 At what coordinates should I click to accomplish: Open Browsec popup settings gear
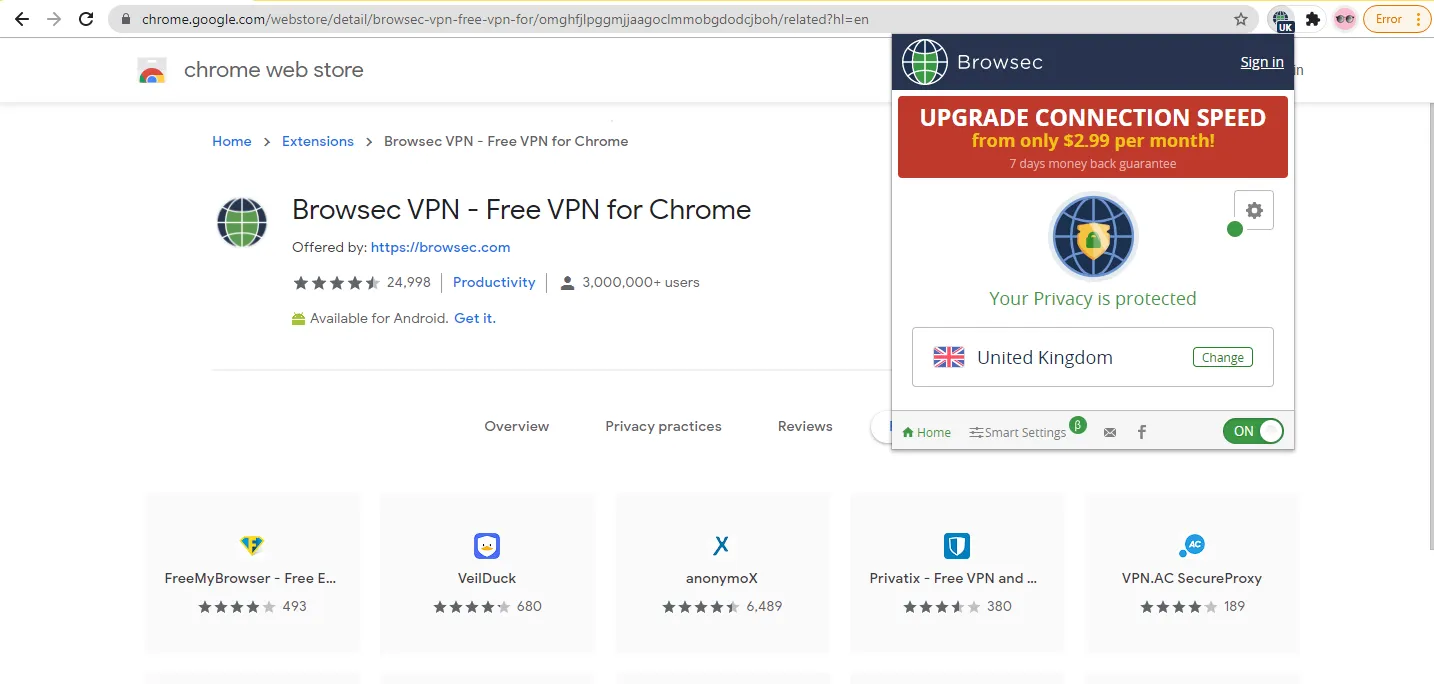(x=1254, y=210)
